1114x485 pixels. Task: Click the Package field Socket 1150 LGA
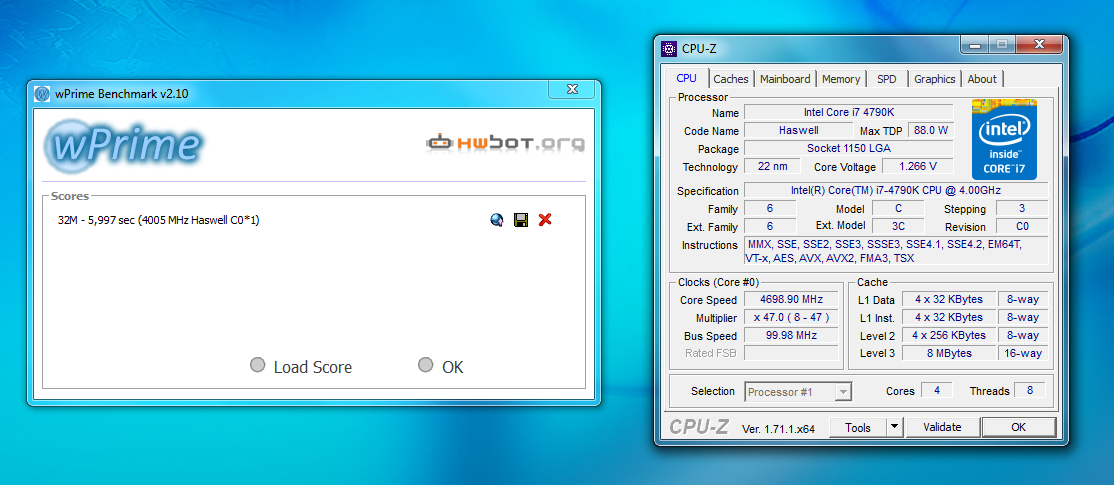[x=848, y=148]
